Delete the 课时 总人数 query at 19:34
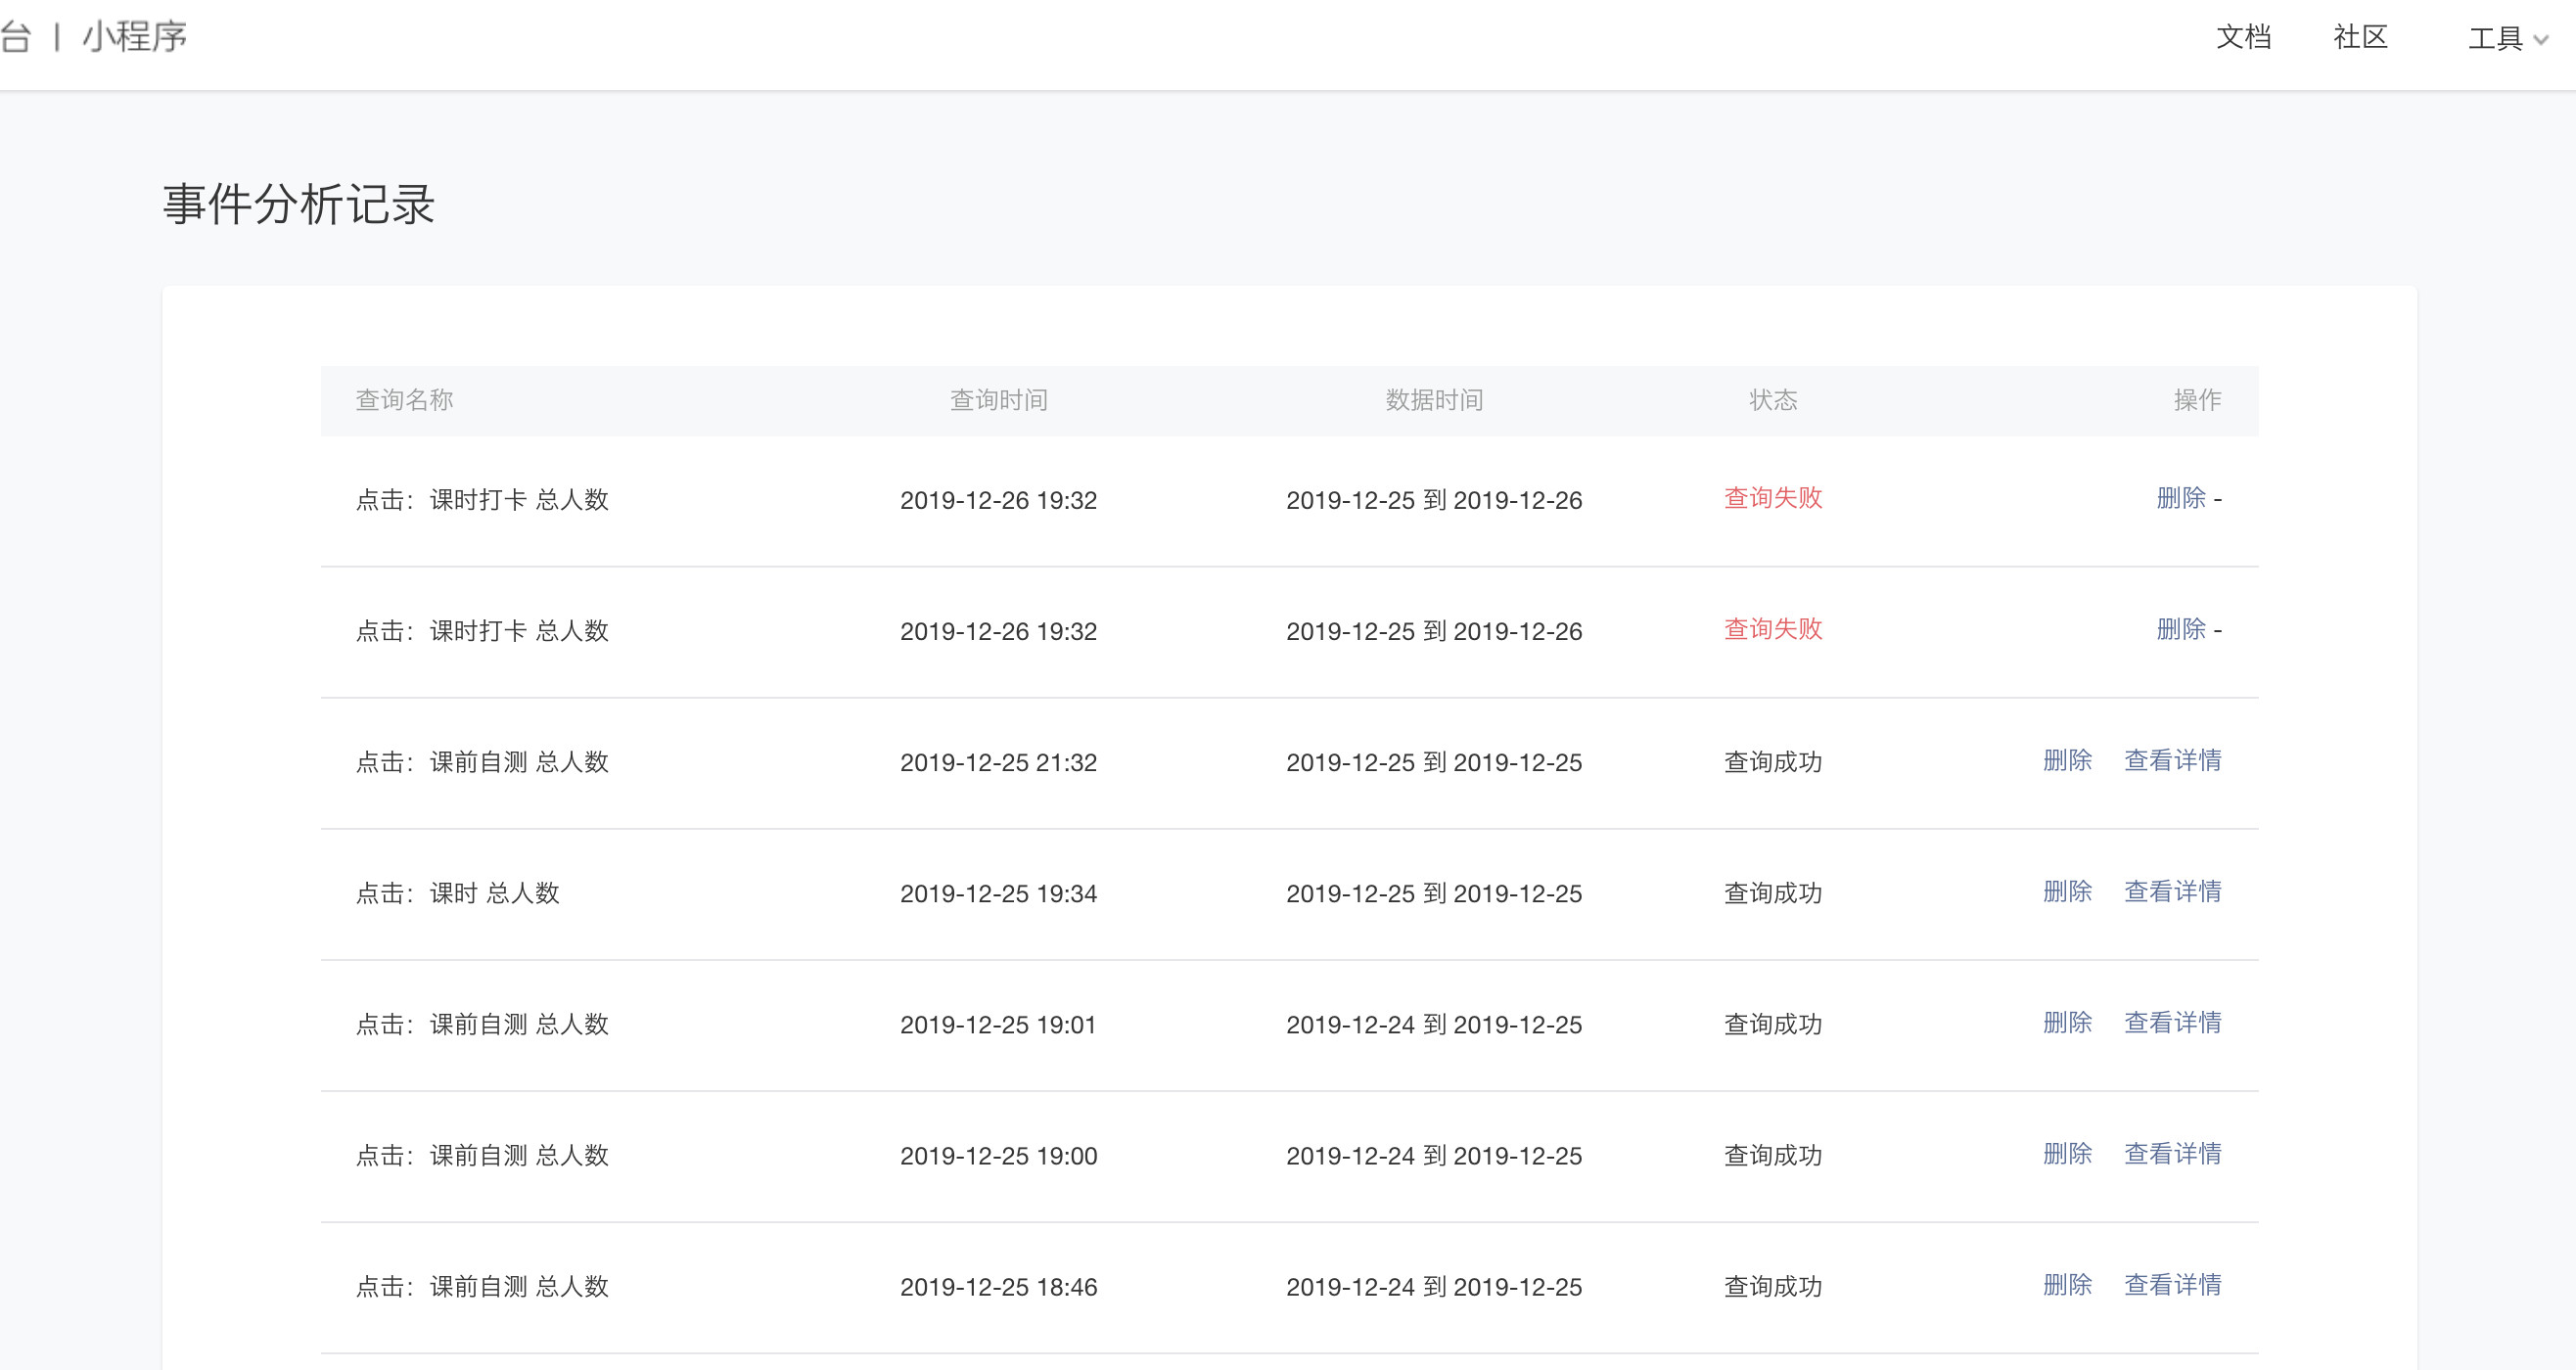The image size is (2576, 1370). click(2067, 891)
